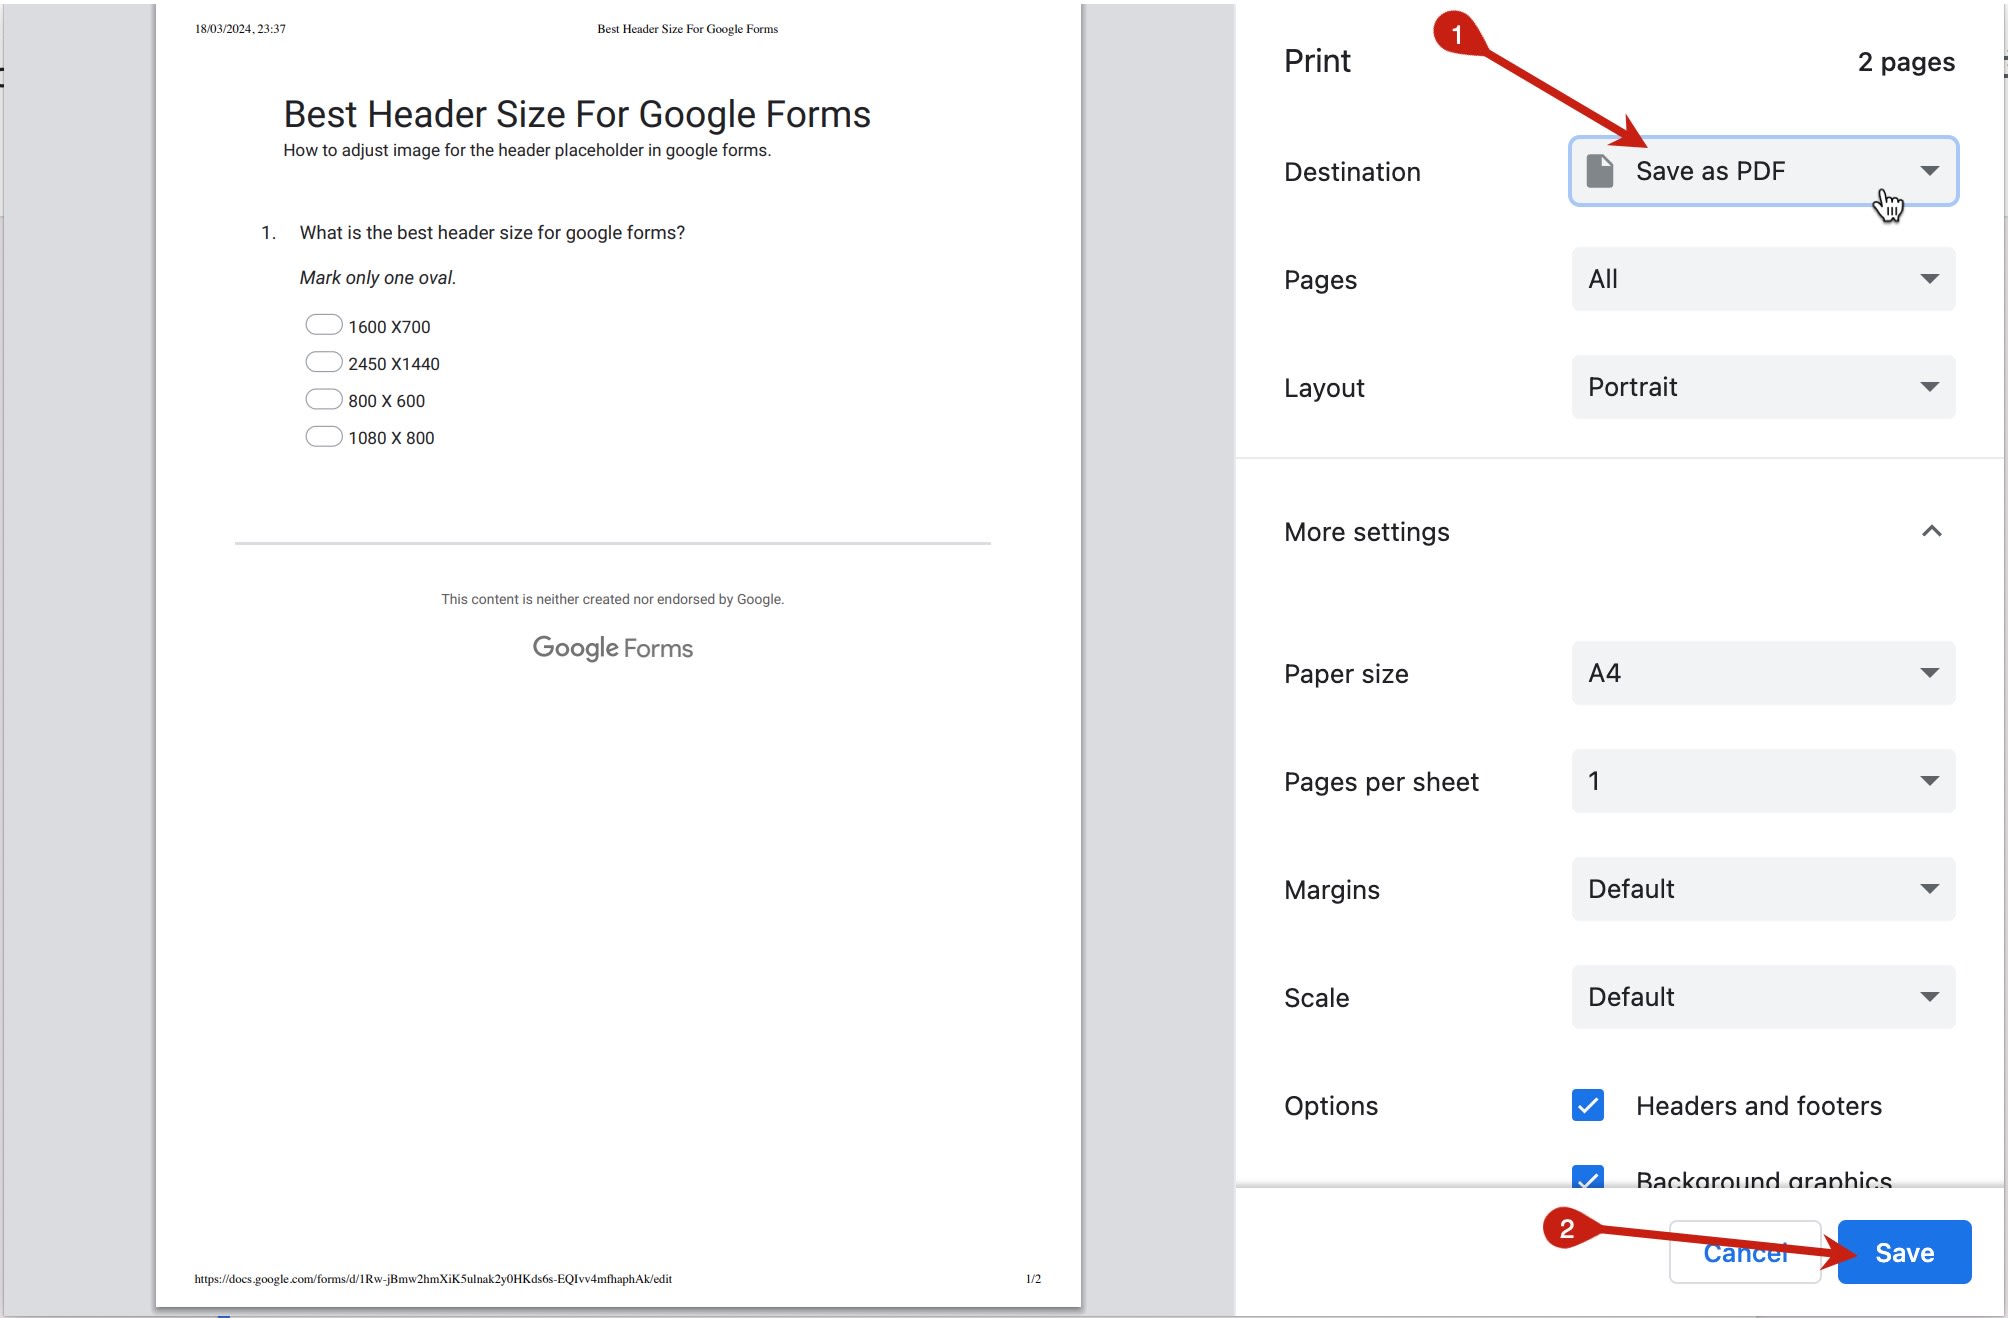Image resolution: width=2008 pixels, height=1318 pixels.
Task: Select the 2450 X1440 answer oval
Action: click(323, 361)
